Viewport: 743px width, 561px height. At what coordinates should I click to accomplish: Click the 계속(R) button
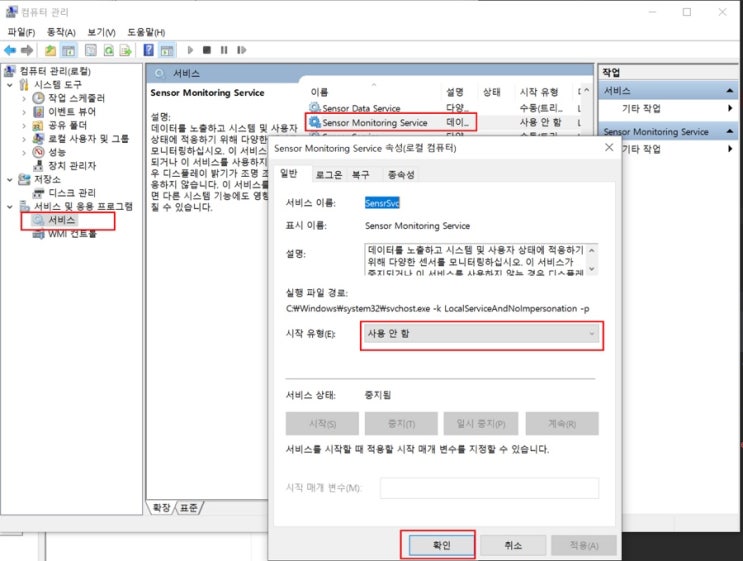click(x=562, y=424)
